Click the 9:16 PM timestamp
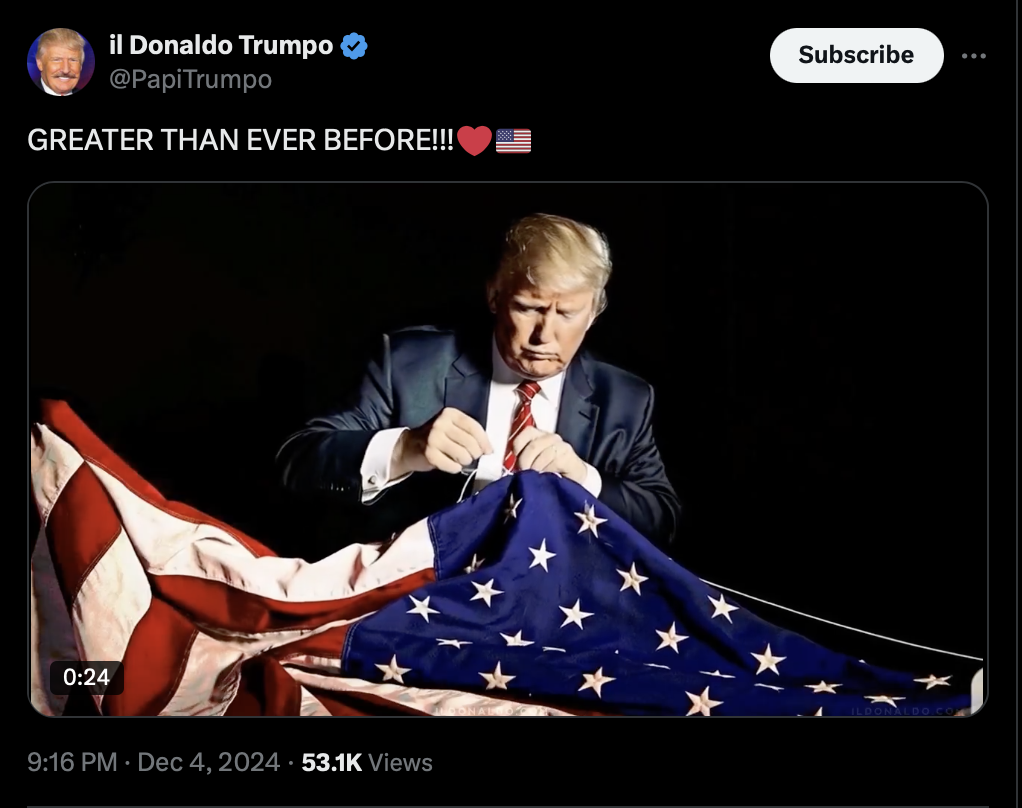Screen dimensions: 1022x808 point(72,762)
